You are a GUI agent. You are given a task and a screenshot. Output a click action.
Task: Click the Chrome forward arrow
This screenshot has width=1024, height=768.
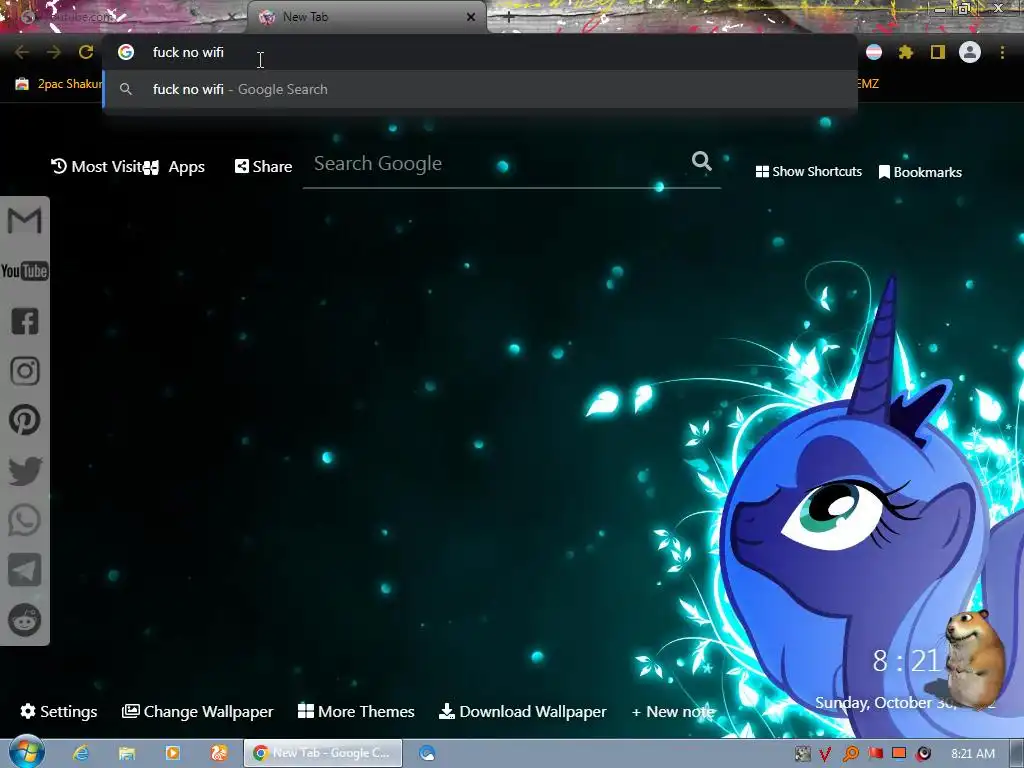tap(54, 52)
